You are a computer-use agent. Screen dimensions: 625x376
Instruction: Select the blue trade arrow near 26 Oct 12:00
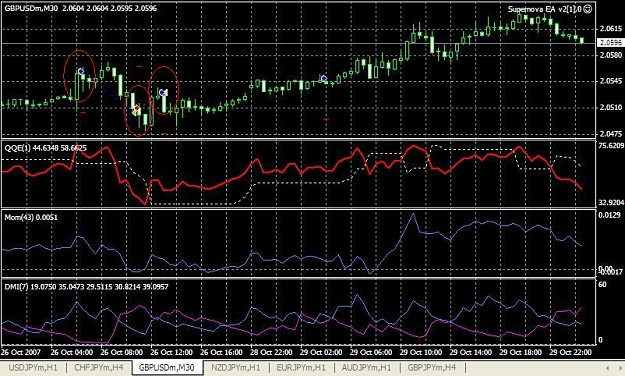point(162,93)
